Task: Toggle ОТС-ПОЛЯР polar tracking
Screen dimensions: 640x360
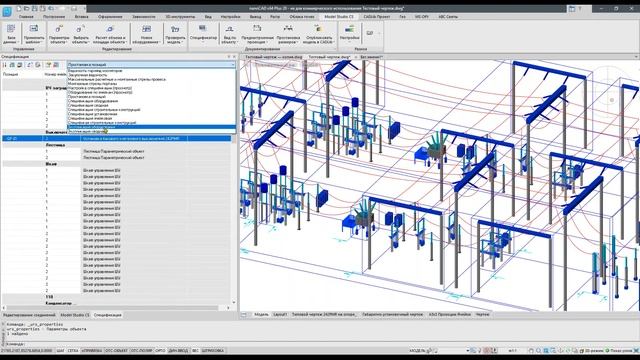Action: click(x=142, y=351)
